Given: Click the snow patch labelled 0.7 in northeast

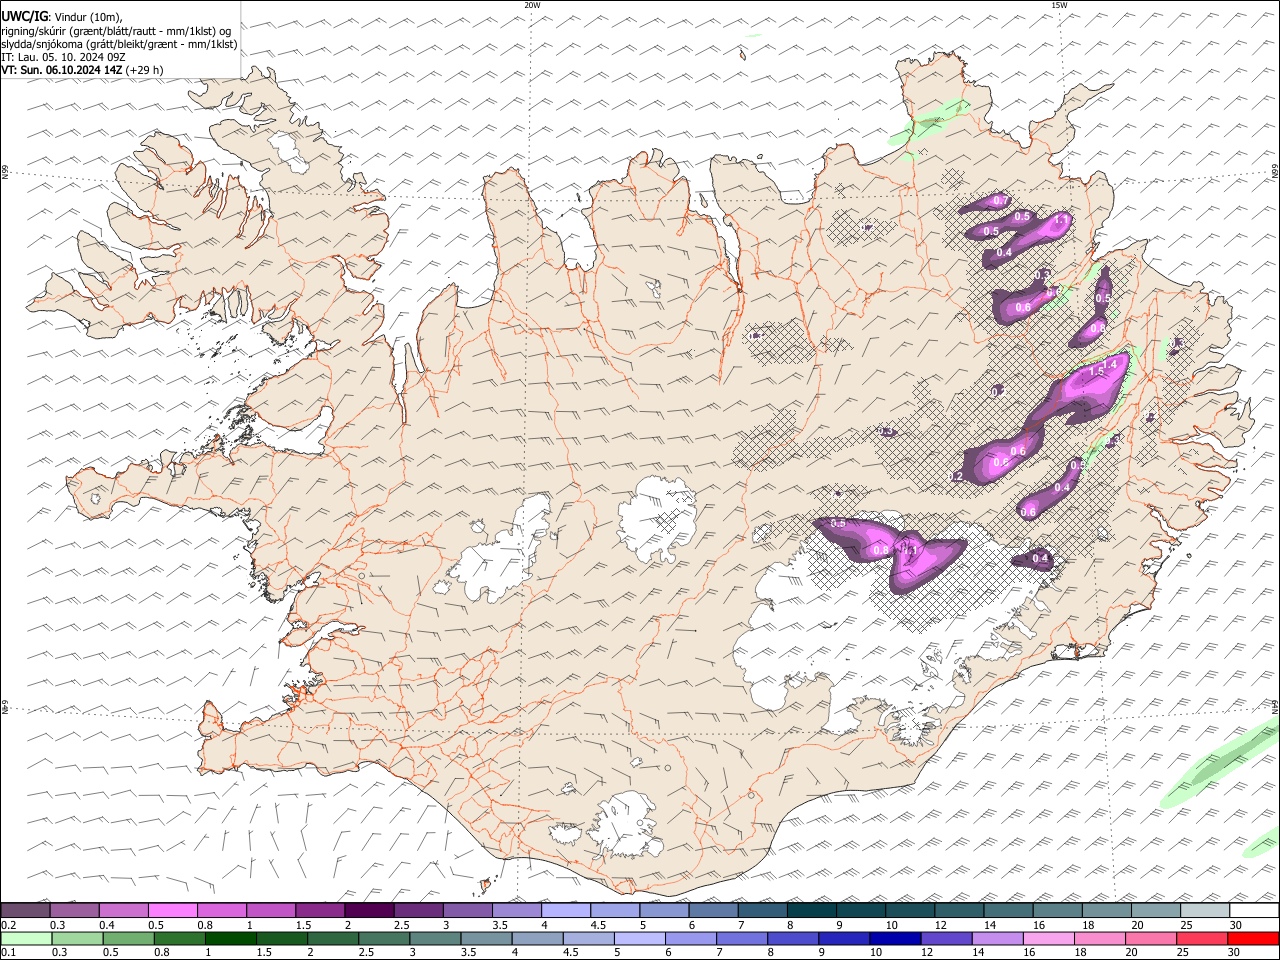Looking at the screenshot, I should click(986, 204).
